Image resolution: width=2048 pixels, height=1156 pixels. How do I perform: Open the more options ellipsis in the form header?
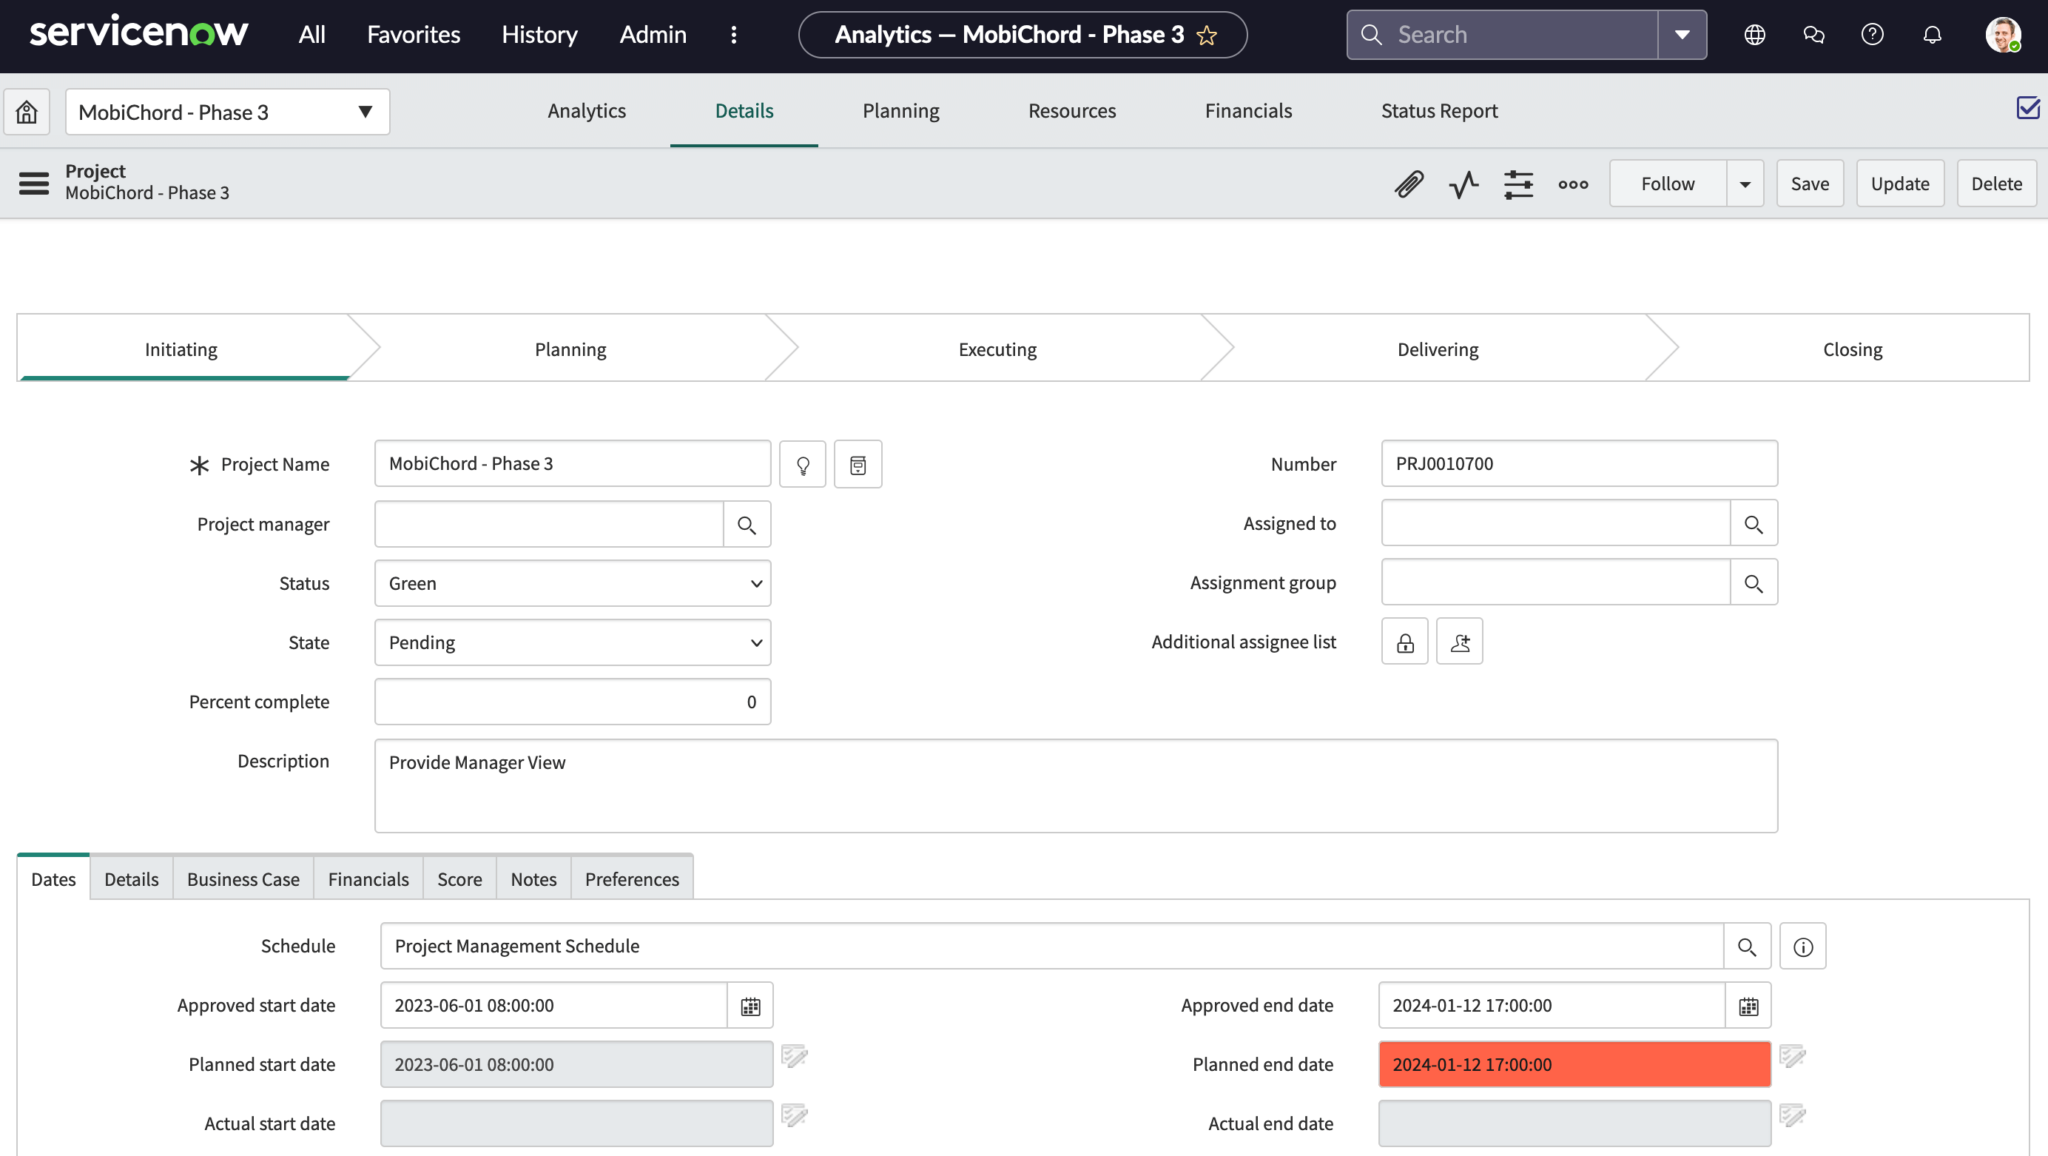(1573, 184)
